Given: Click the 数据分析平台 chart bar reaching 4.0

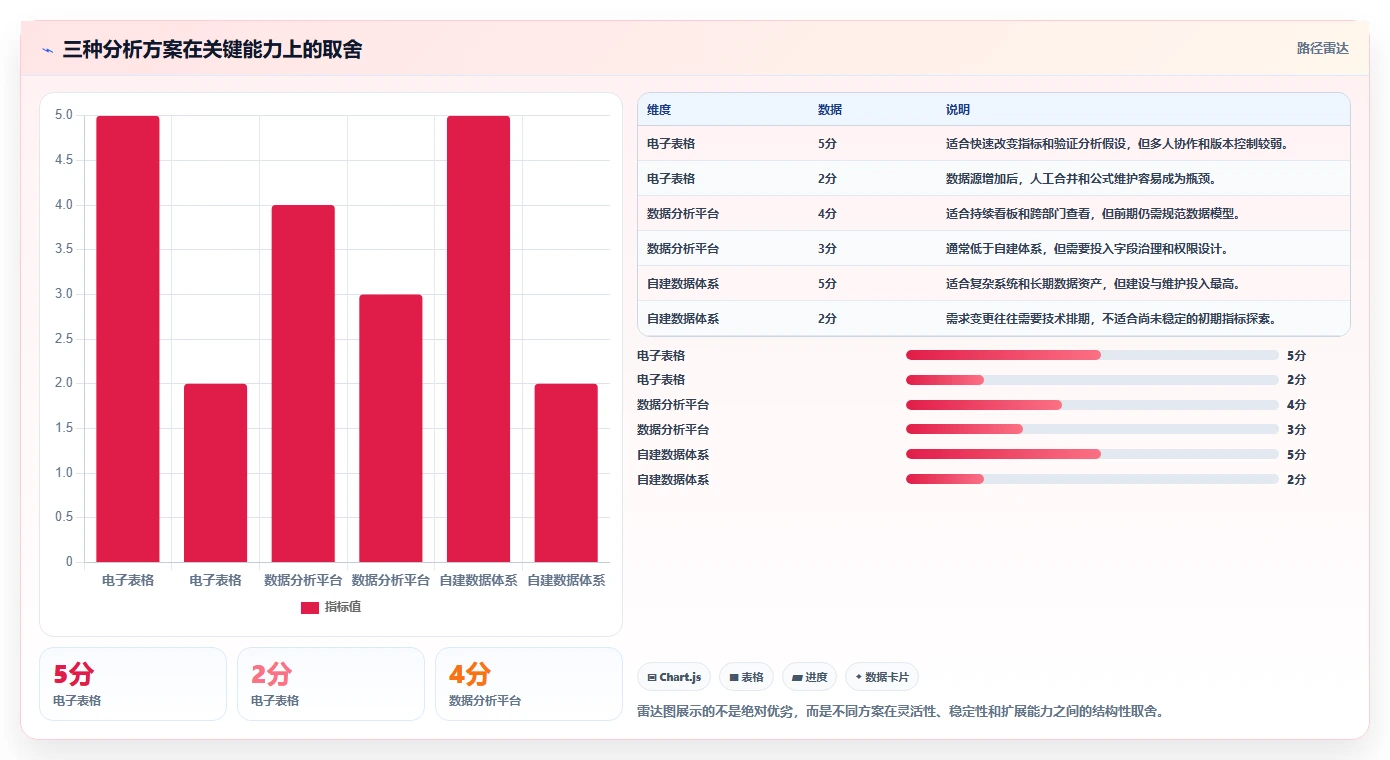Looking at the screenshot, I should pyautogui.click(x=303, y=384).
